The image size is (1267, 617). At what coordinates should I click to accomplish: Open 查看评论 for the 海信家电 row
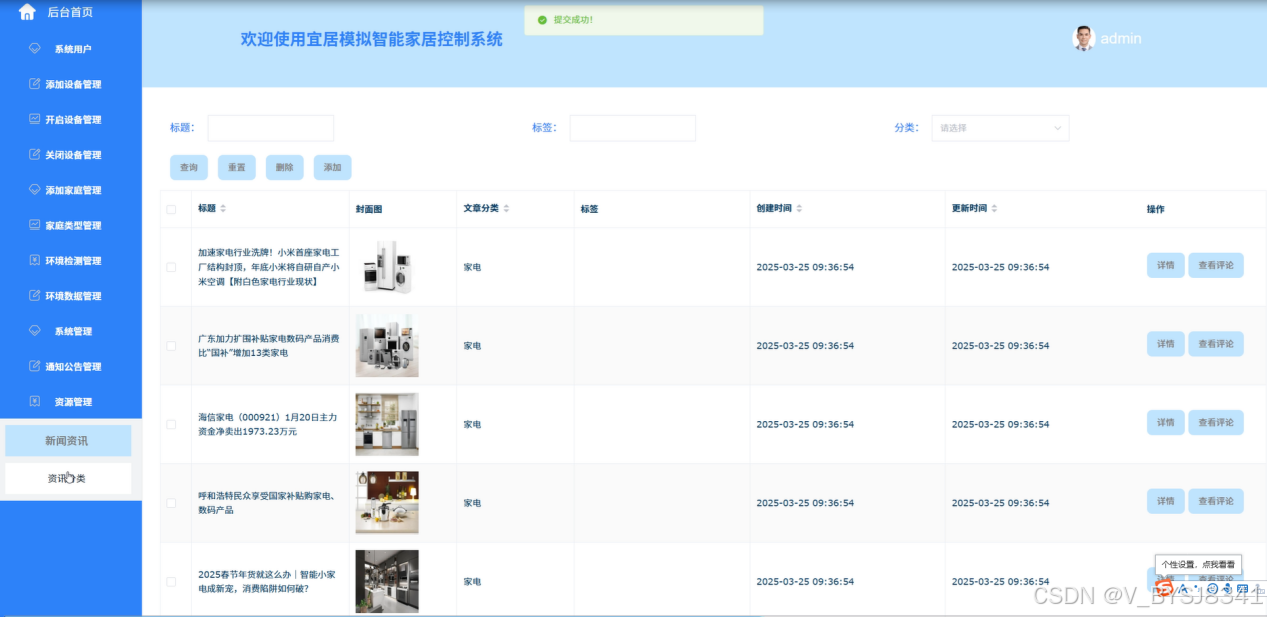point(1216,422)
